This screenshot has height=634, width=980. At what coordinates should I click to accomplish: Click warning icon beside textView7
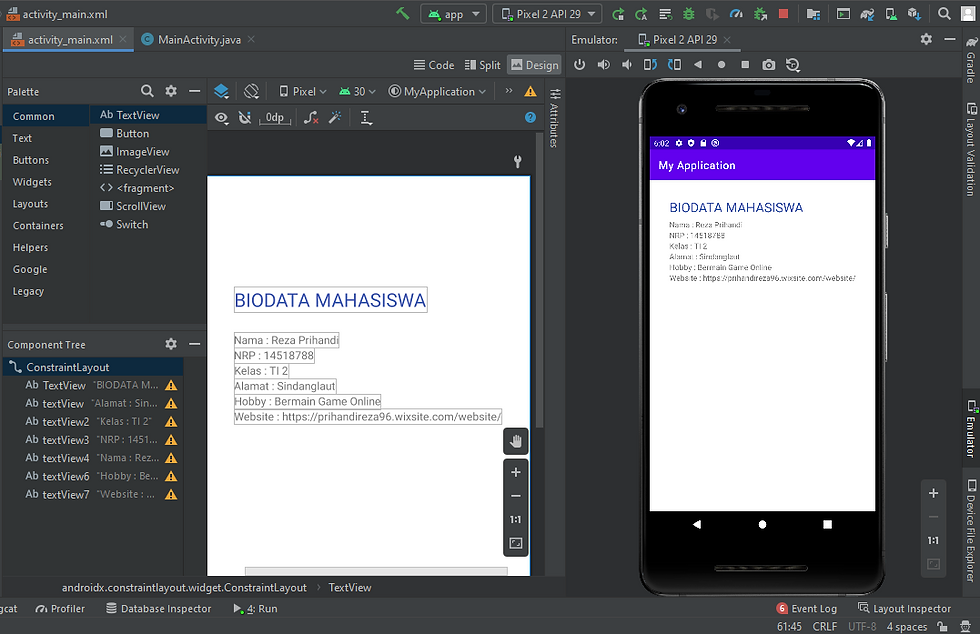pyautogui.click(x=171, y=495)
